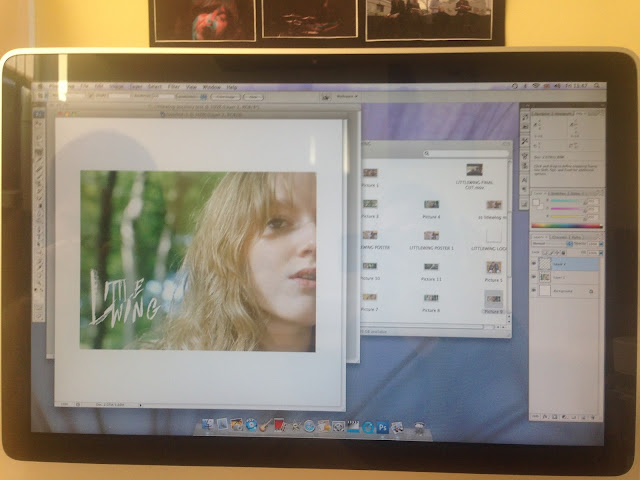This screenshot has height=480, width=640.
Task: Toggle lock position
Action: coord(557,253)
